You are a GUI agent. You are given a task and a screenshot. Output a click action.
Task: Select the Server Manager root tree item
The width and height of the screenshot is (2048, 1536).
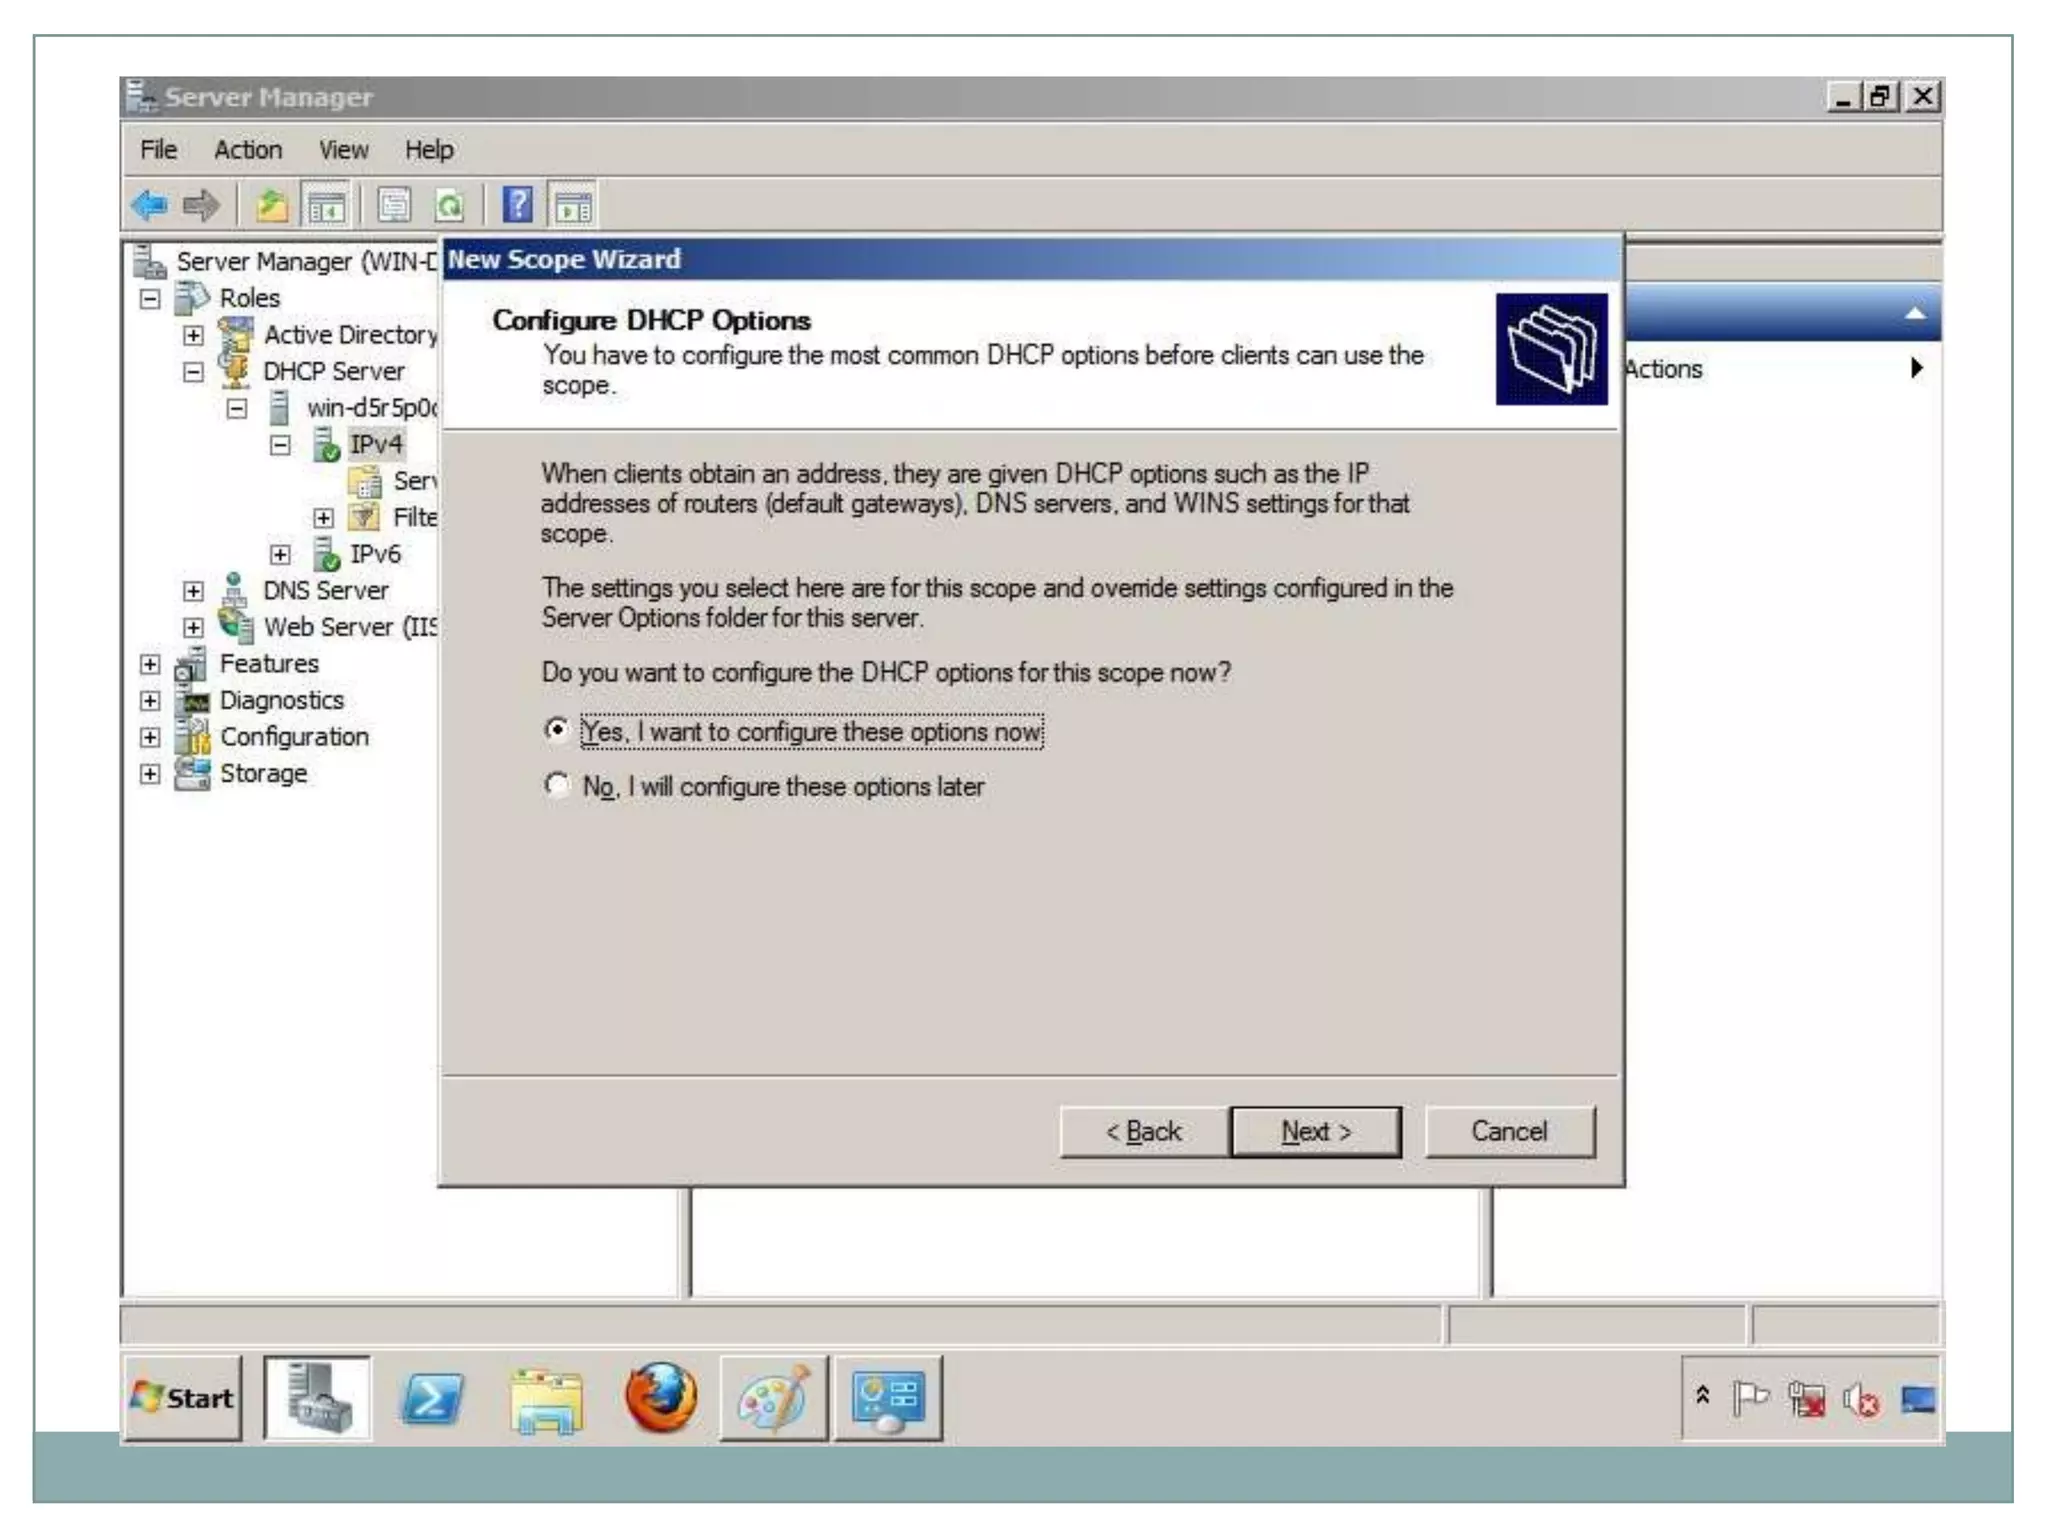(305, 262)
